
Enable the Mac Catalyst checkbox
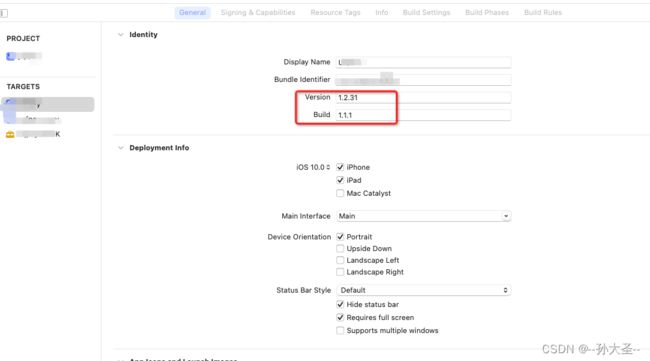(340, 193)
